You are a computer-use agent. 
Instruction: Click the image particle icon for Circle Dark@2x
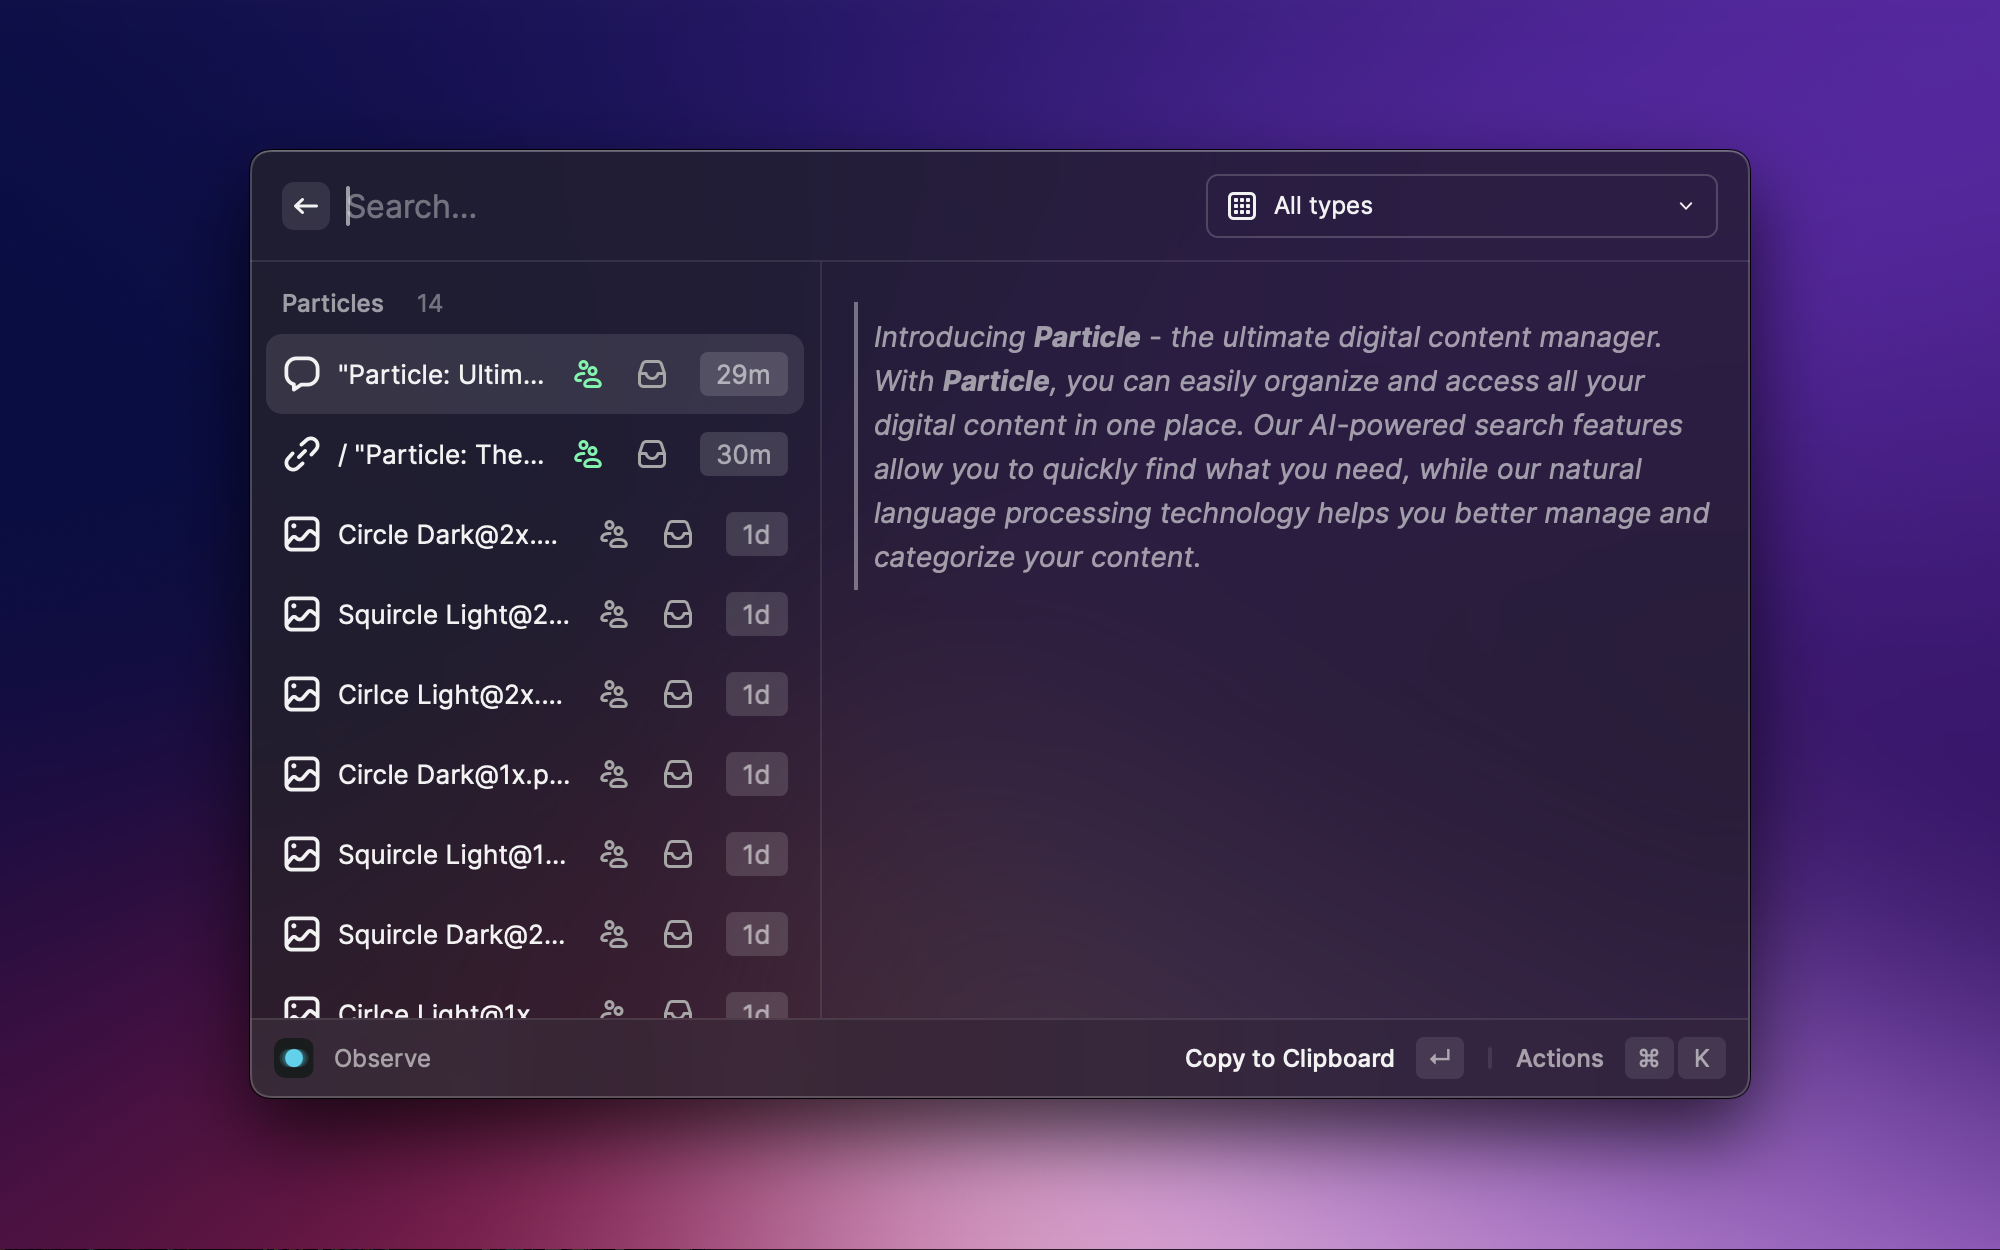[301, 533]
